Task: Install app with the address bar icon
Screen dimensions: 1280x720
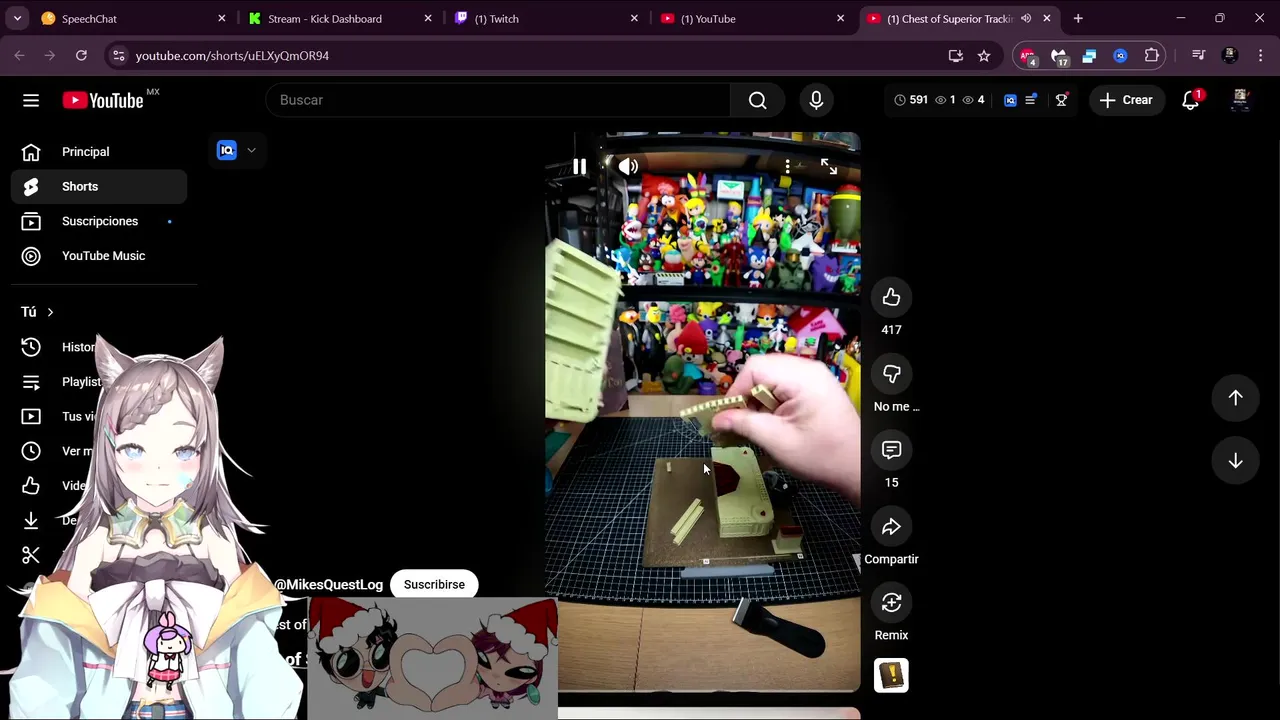Action: 956,56
